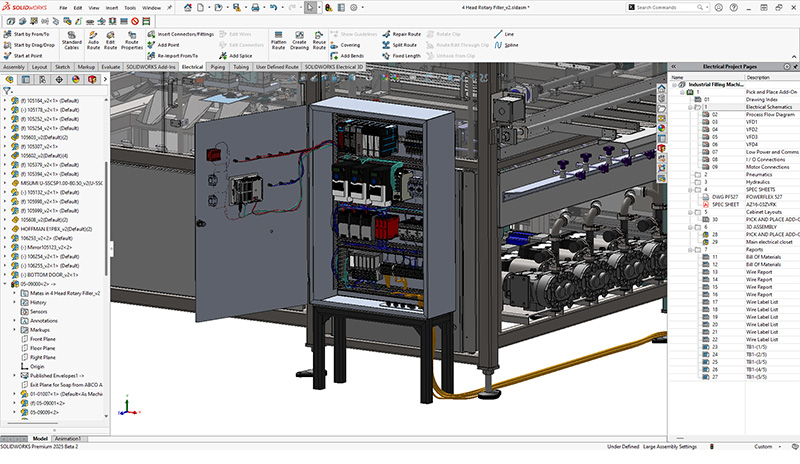This screenshot has height=464, width=800.
Task: Pin the SolidWorks menu bar
Action: [169, 7]
